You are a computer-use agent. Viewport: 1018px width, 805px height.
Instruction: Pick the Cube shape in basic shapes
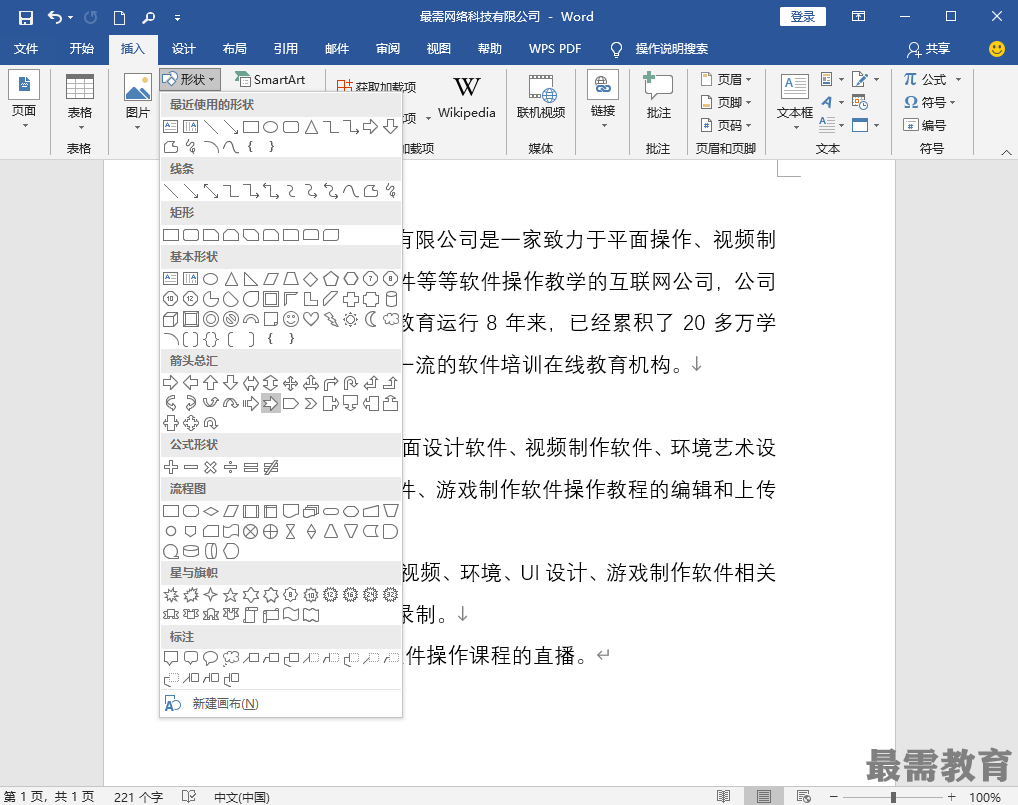coord(171,319)
